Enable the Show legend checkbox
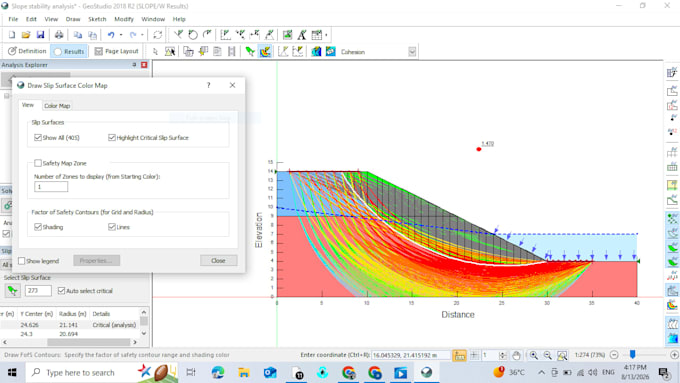The image size is (680, 383). 21,261
